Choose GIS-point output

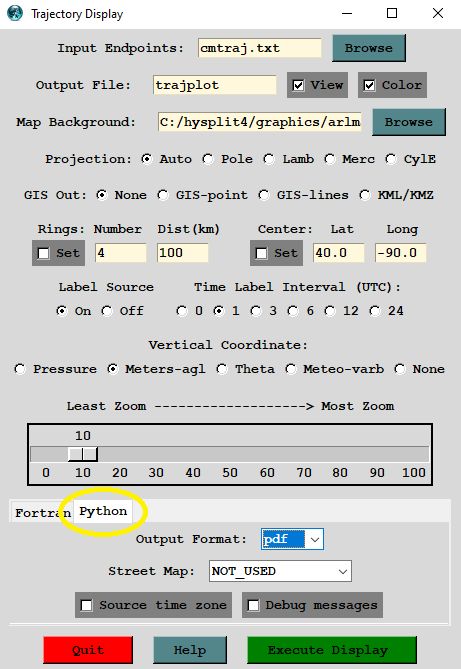(x=163, y=195)
